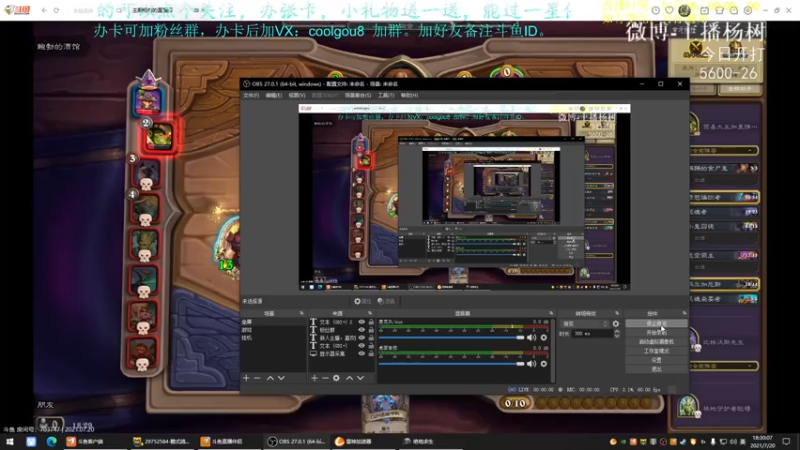The image size is (800, 450).
Task: Toggle lock on 粉丝群 source
Action: pyautogui.click(x=371, y=330)
